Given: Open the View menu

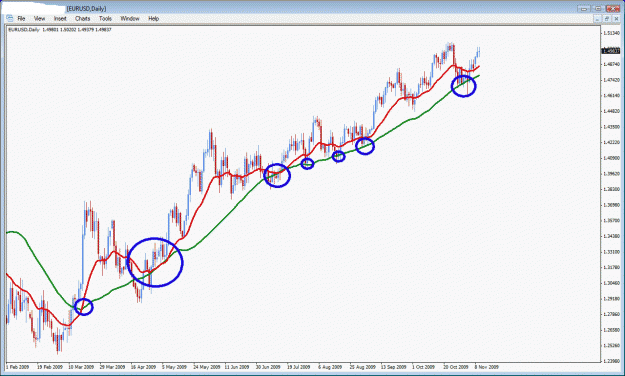Looking at the screenshot, I should click(x=39, y=18).
